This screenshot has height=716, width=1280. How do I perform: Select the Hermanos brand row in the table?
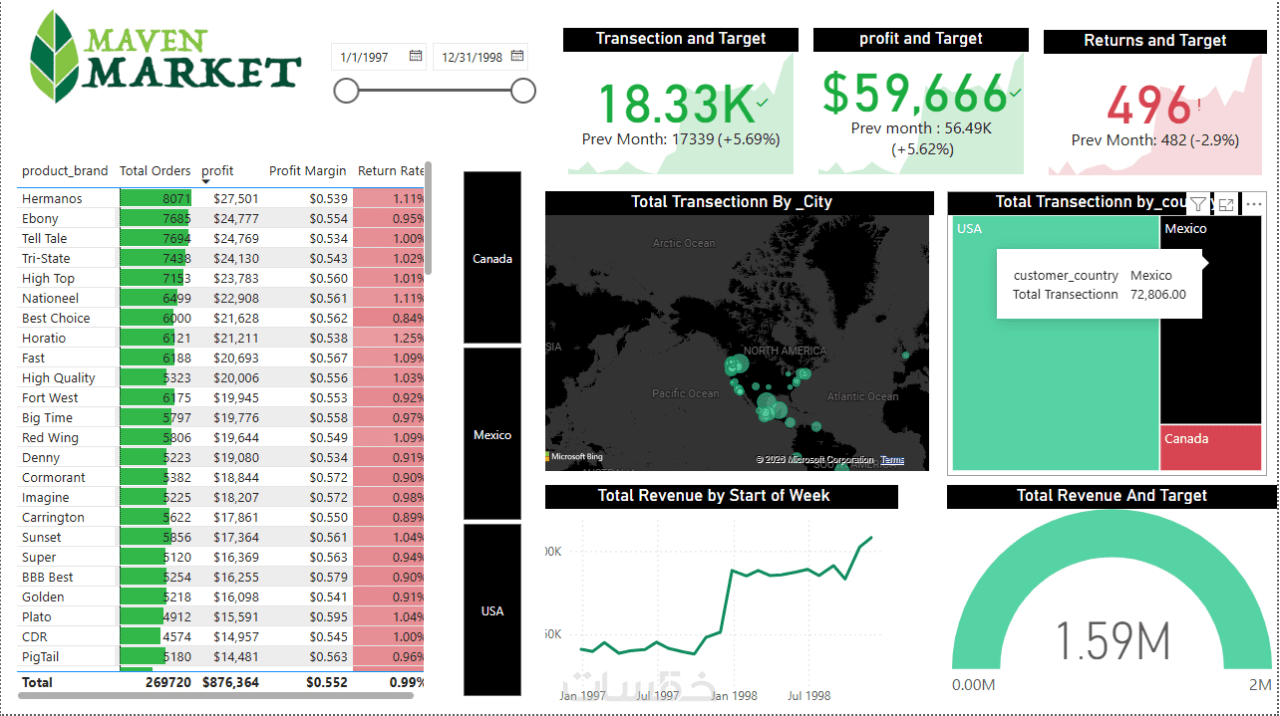tap(221, 198)
